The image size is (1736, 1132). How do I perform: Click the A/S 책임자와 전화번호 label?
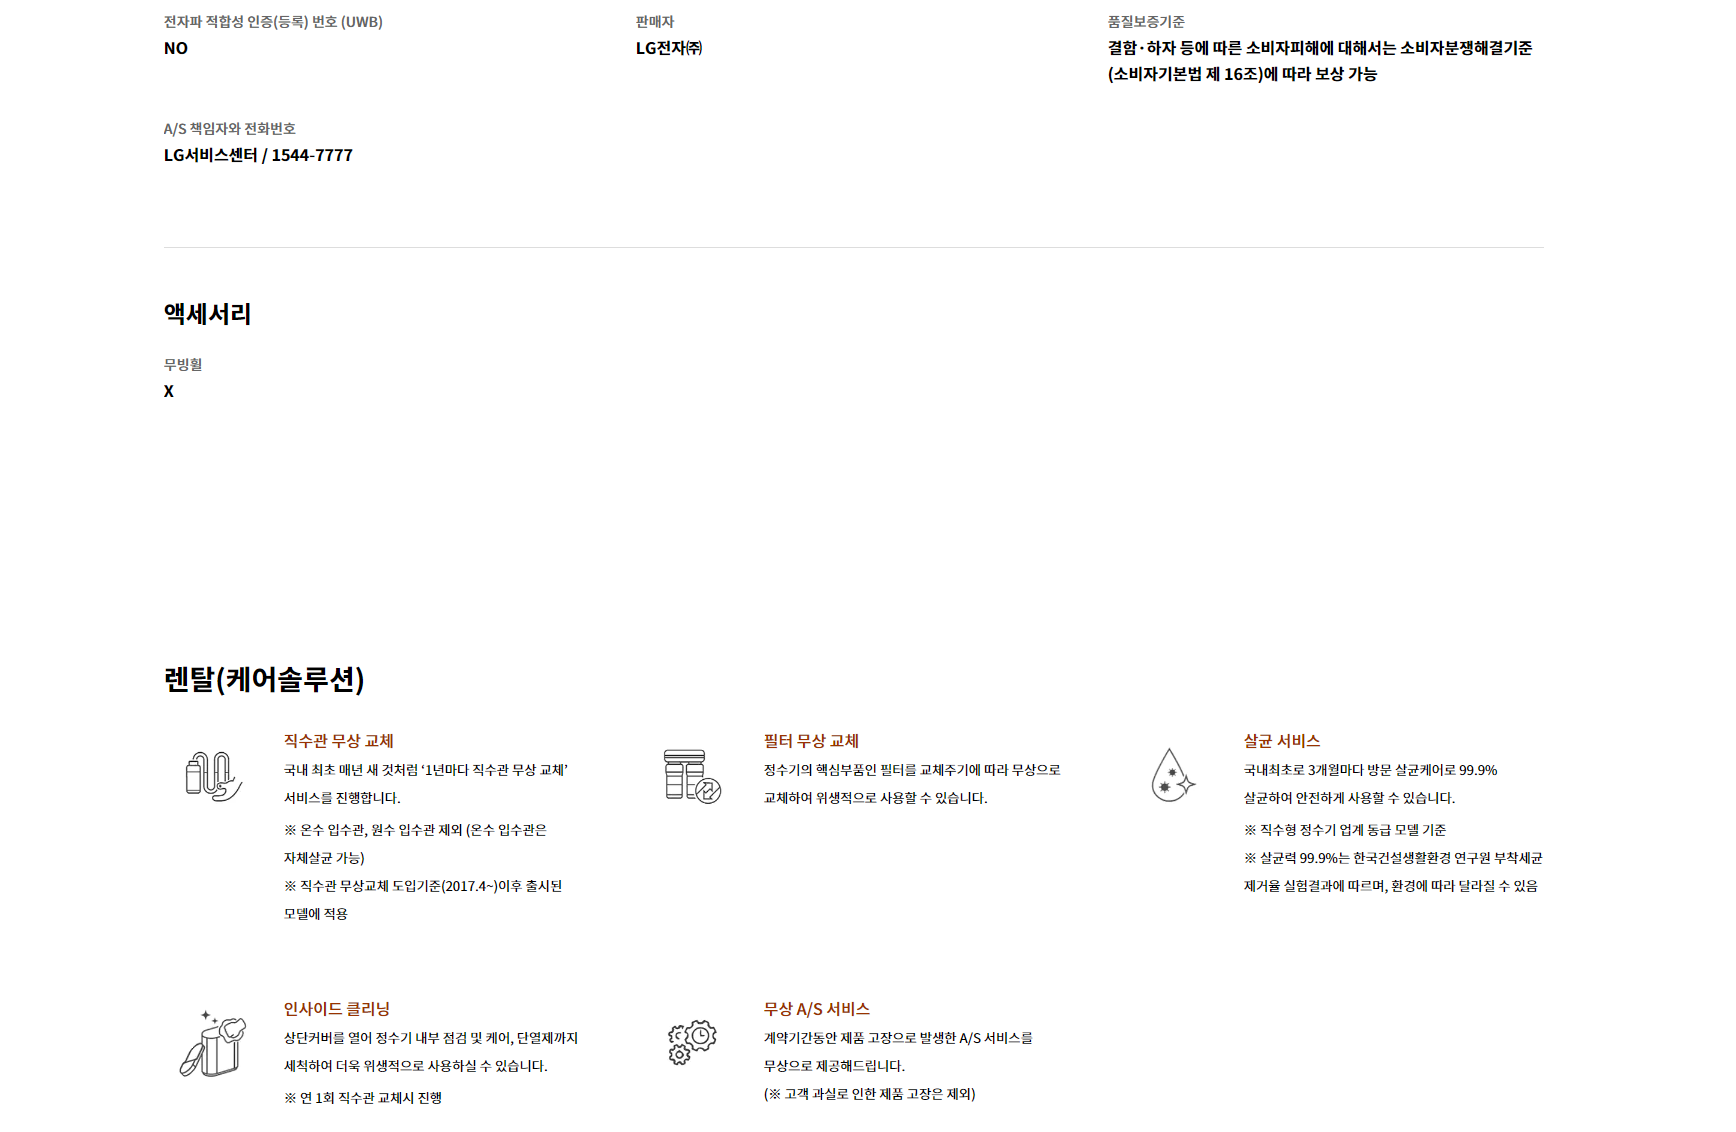[x=229, y=129]
